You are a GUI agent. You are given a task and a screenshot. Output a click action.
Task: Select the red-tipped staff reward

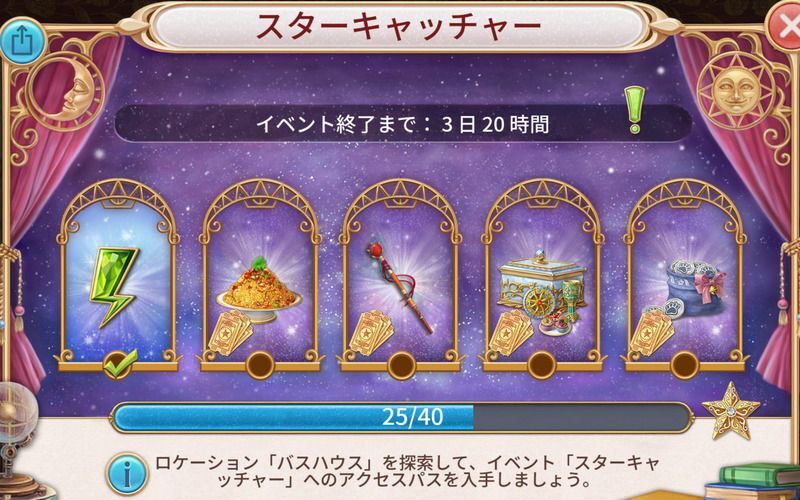(x=398, y=287)
